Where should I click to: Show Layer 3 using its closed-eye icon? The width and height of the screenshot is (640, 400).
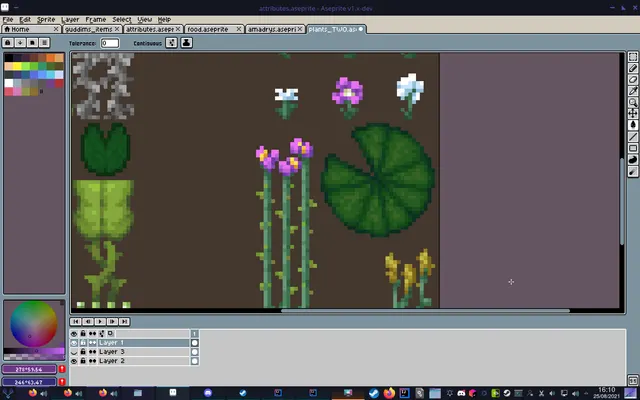74,352
